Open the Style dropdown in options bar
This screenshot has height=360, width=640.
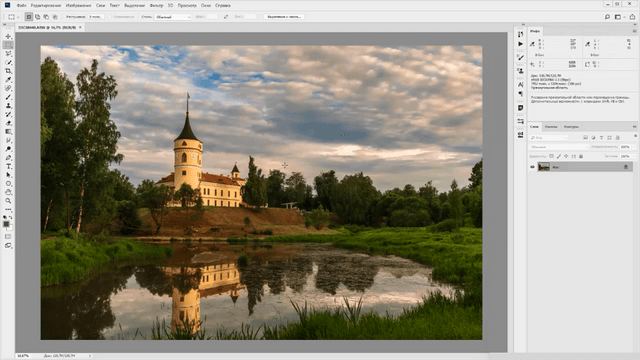click(173, 17)
